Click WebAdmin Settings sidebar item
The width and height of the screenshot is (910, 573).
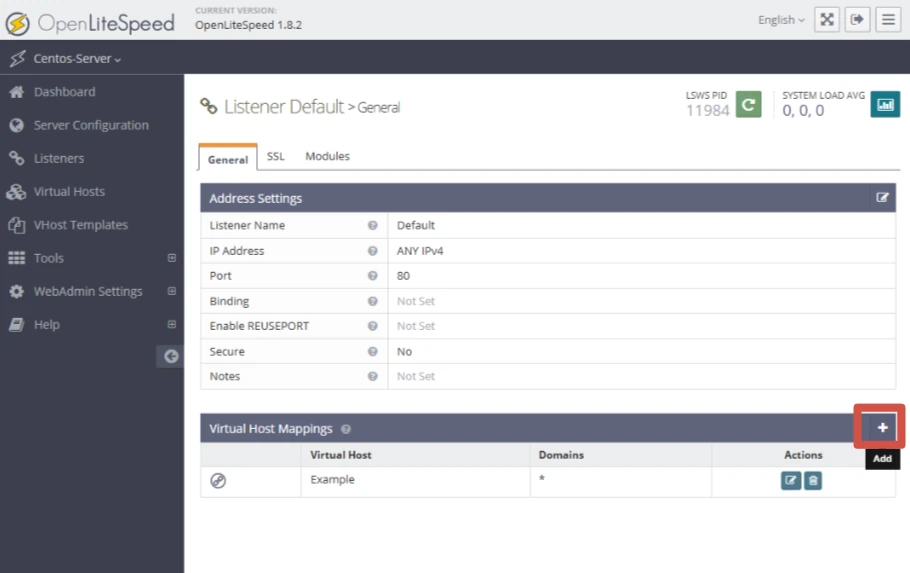(x=88, y=291)
